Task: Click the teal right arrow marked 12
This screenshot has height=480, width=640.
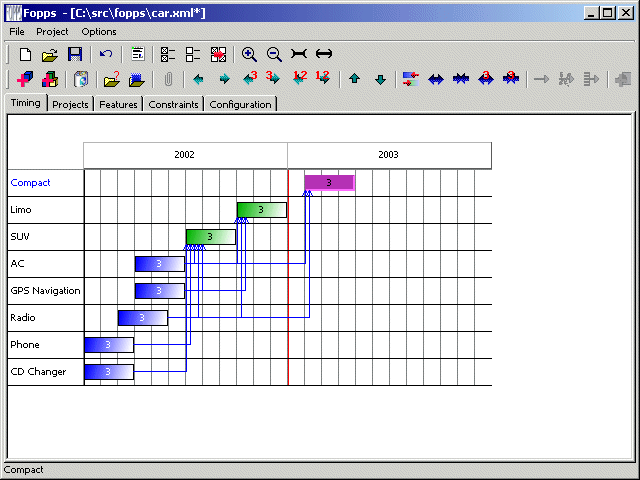Action: click(x=323, y=78)
